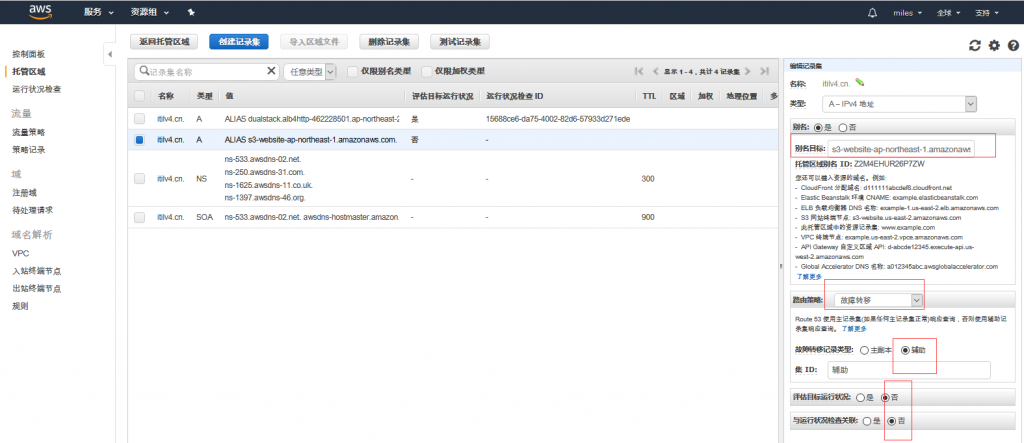This screenshot has height=443, width=1024.
Task: Click 创建记录集 button
Action: (x=239, y=42)
